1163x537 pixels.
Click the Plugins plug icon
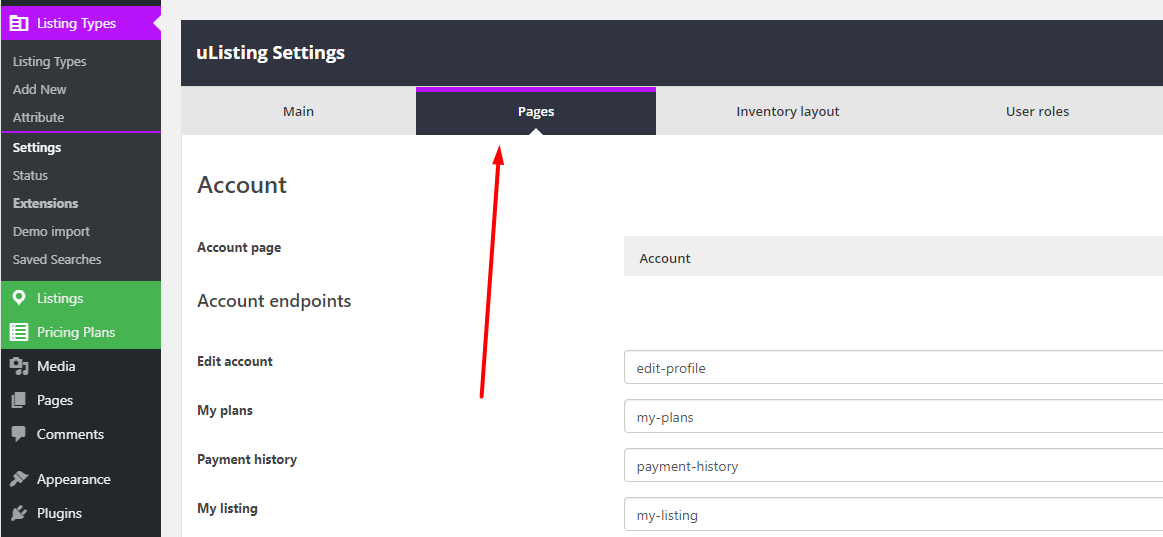click(x=19, y=513)
